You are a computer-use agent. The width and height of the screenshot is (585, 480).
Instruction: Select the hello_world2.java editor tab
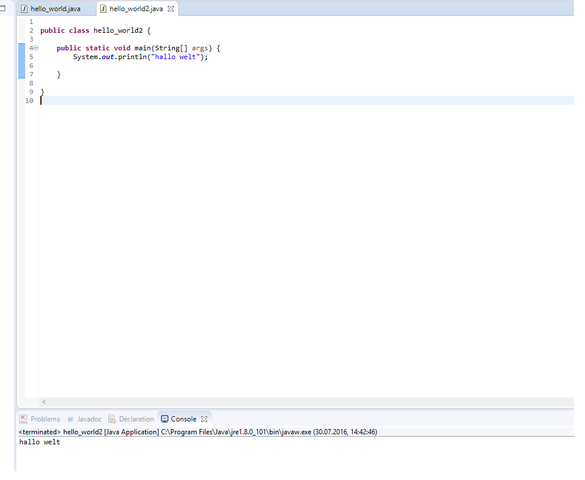coord(136,9)
